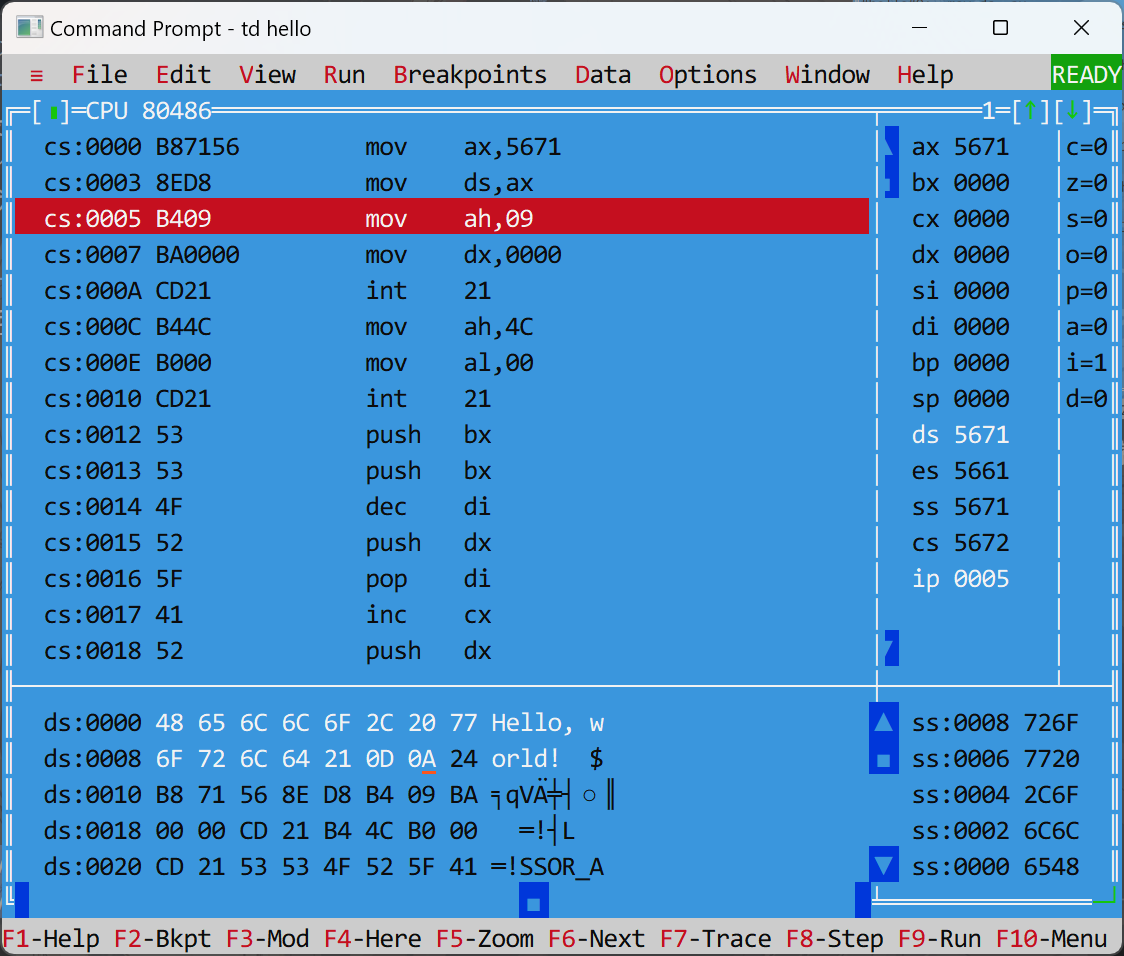Screen dimensions: 1124x956
Task: Open the system menu (≡) icon
Action: point(37,75)
